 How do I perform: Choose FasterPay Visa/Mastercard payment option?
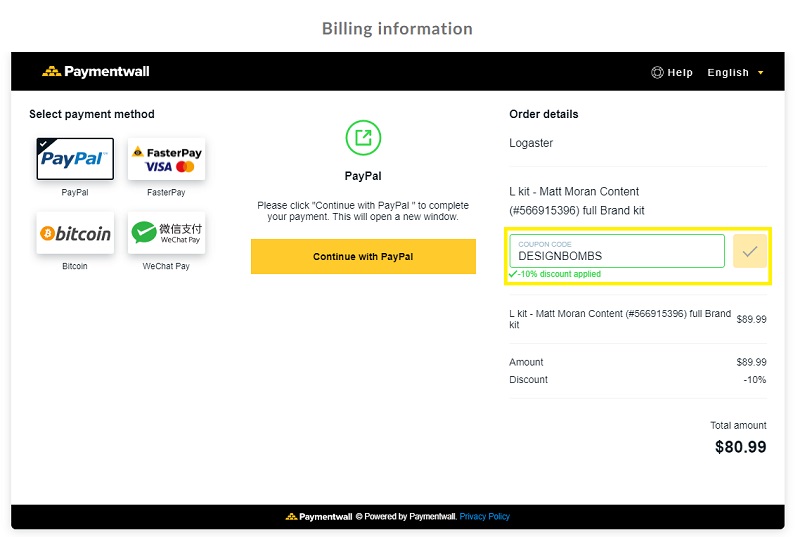click(x=166, y=159)
